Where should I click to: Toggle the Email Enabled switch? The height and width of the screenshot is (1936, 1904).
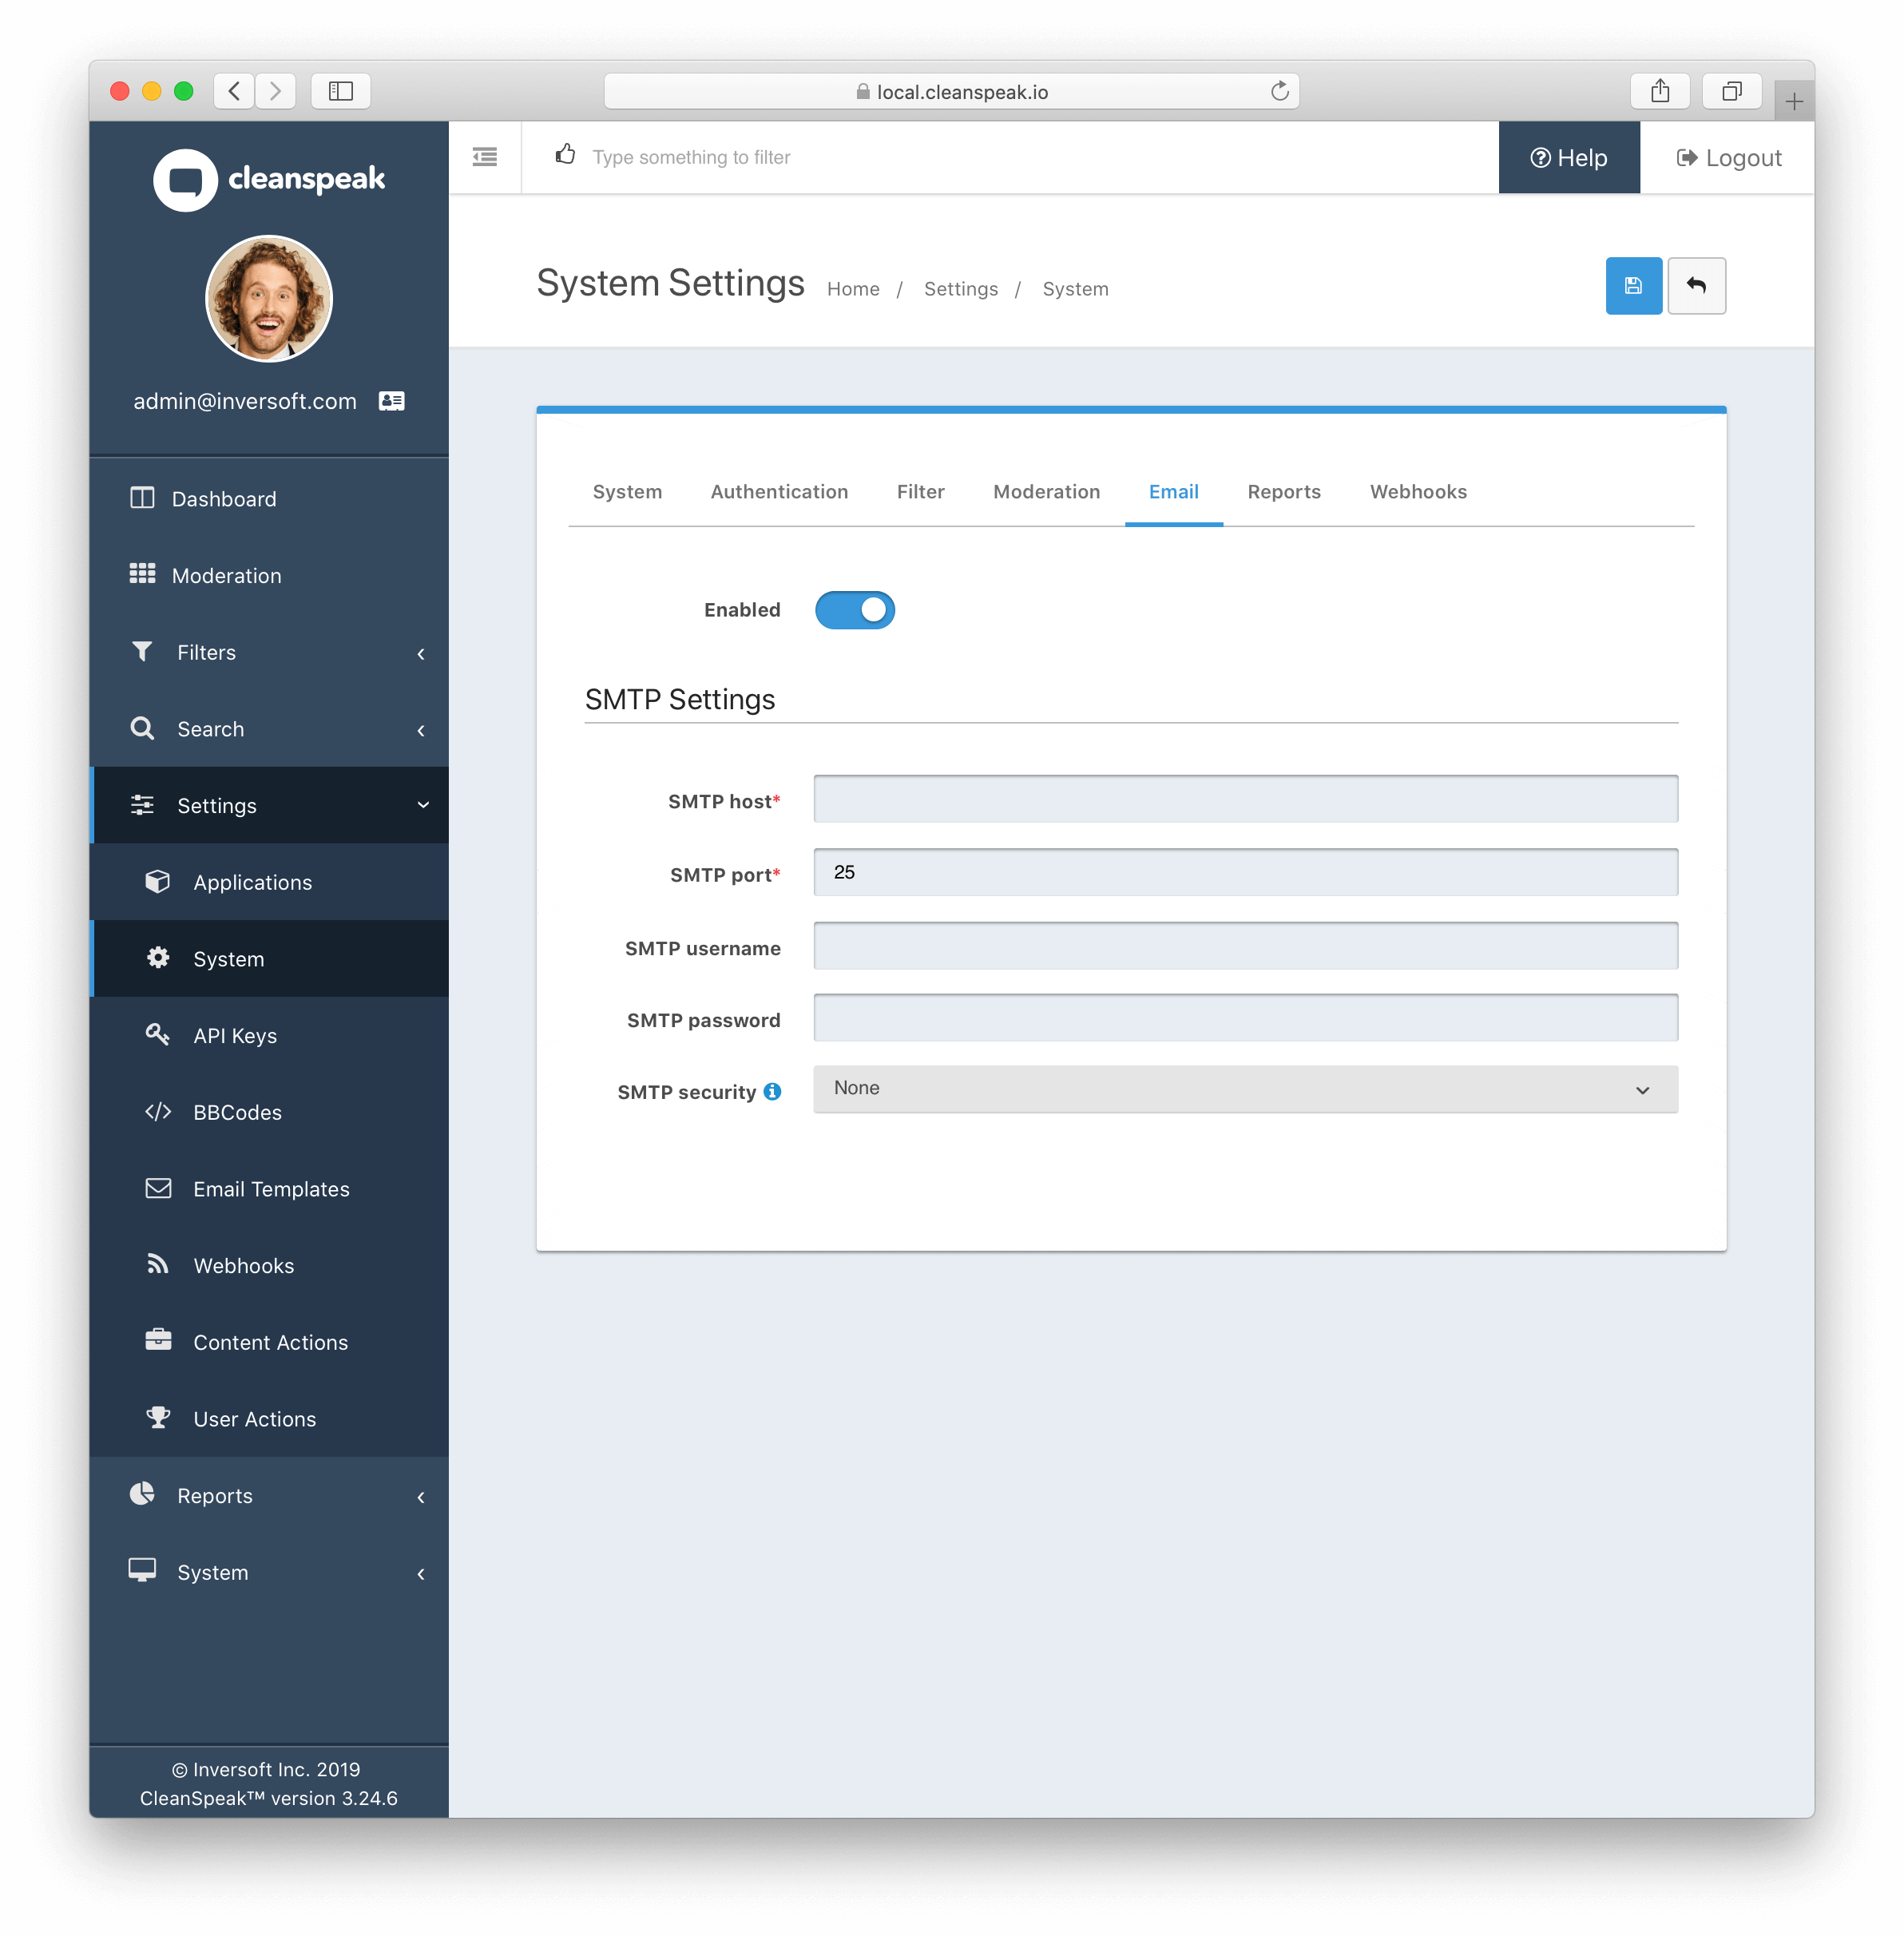(x=856, y=609)
